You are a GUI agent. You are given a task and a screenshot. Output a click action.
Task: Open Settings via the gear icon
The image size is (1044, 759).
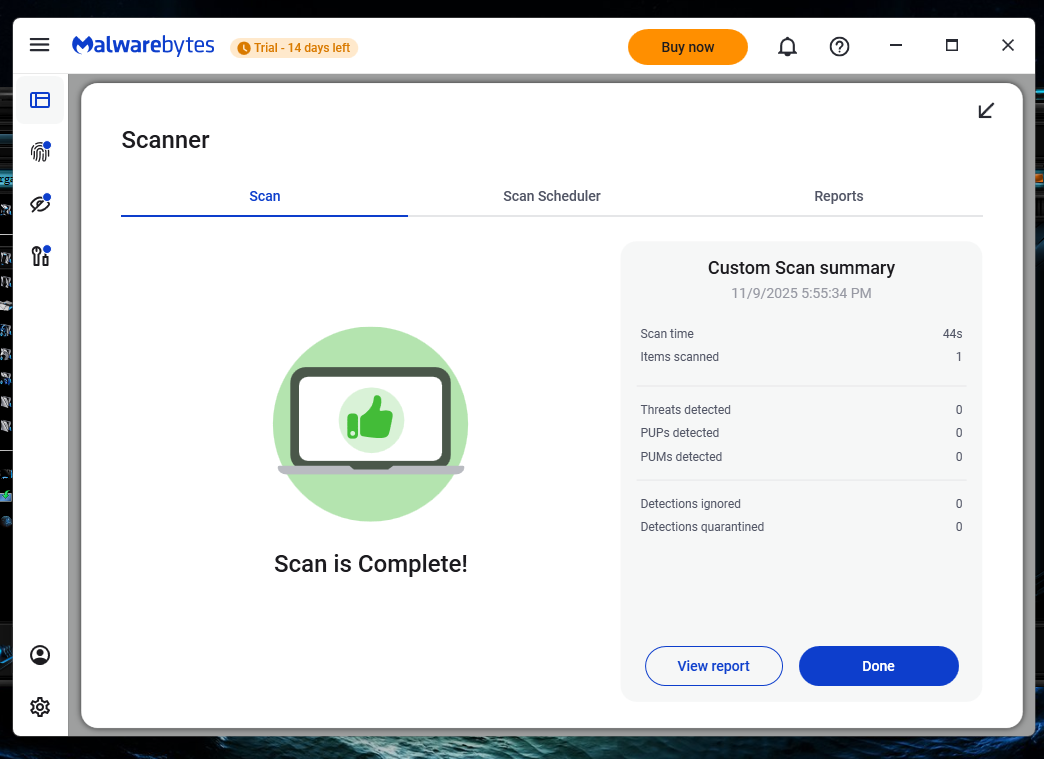40,707
